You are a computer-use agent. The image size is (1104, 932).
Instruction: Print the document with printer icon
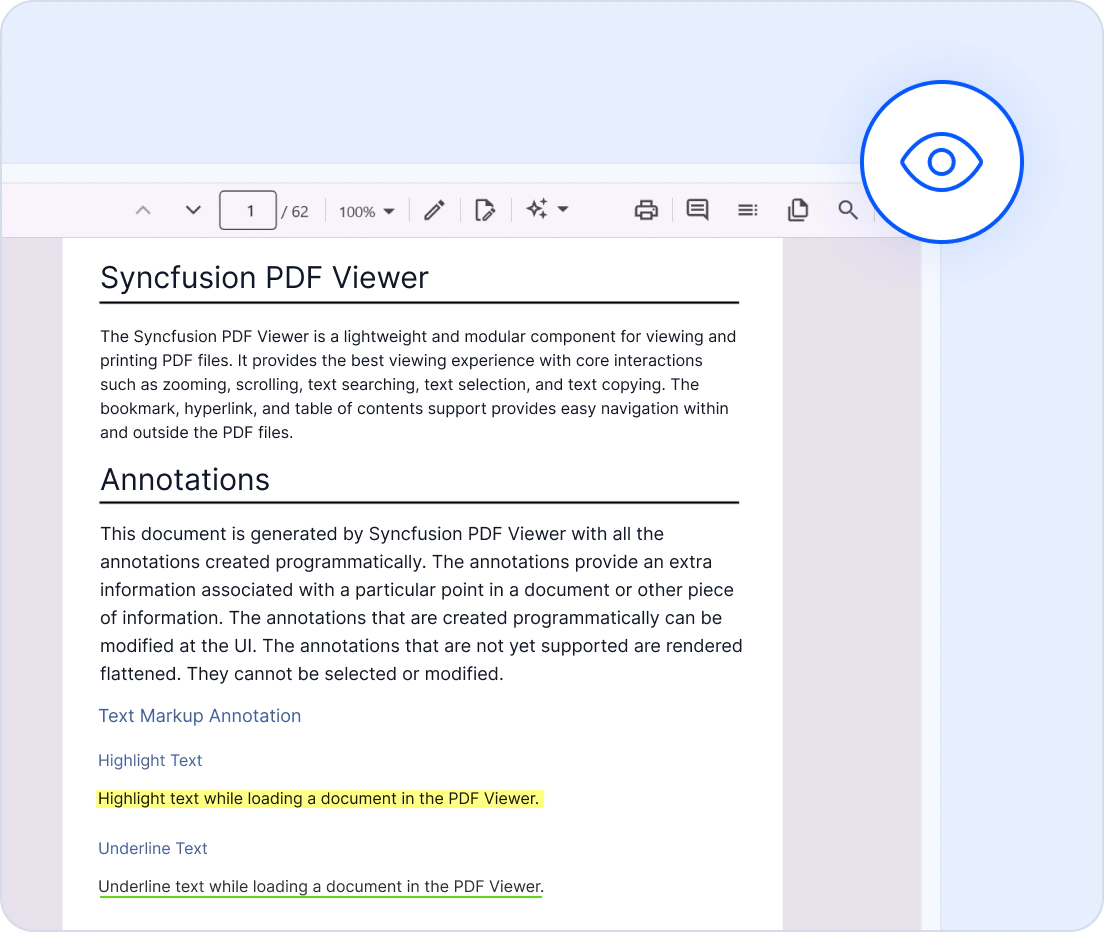pos(646,210)
